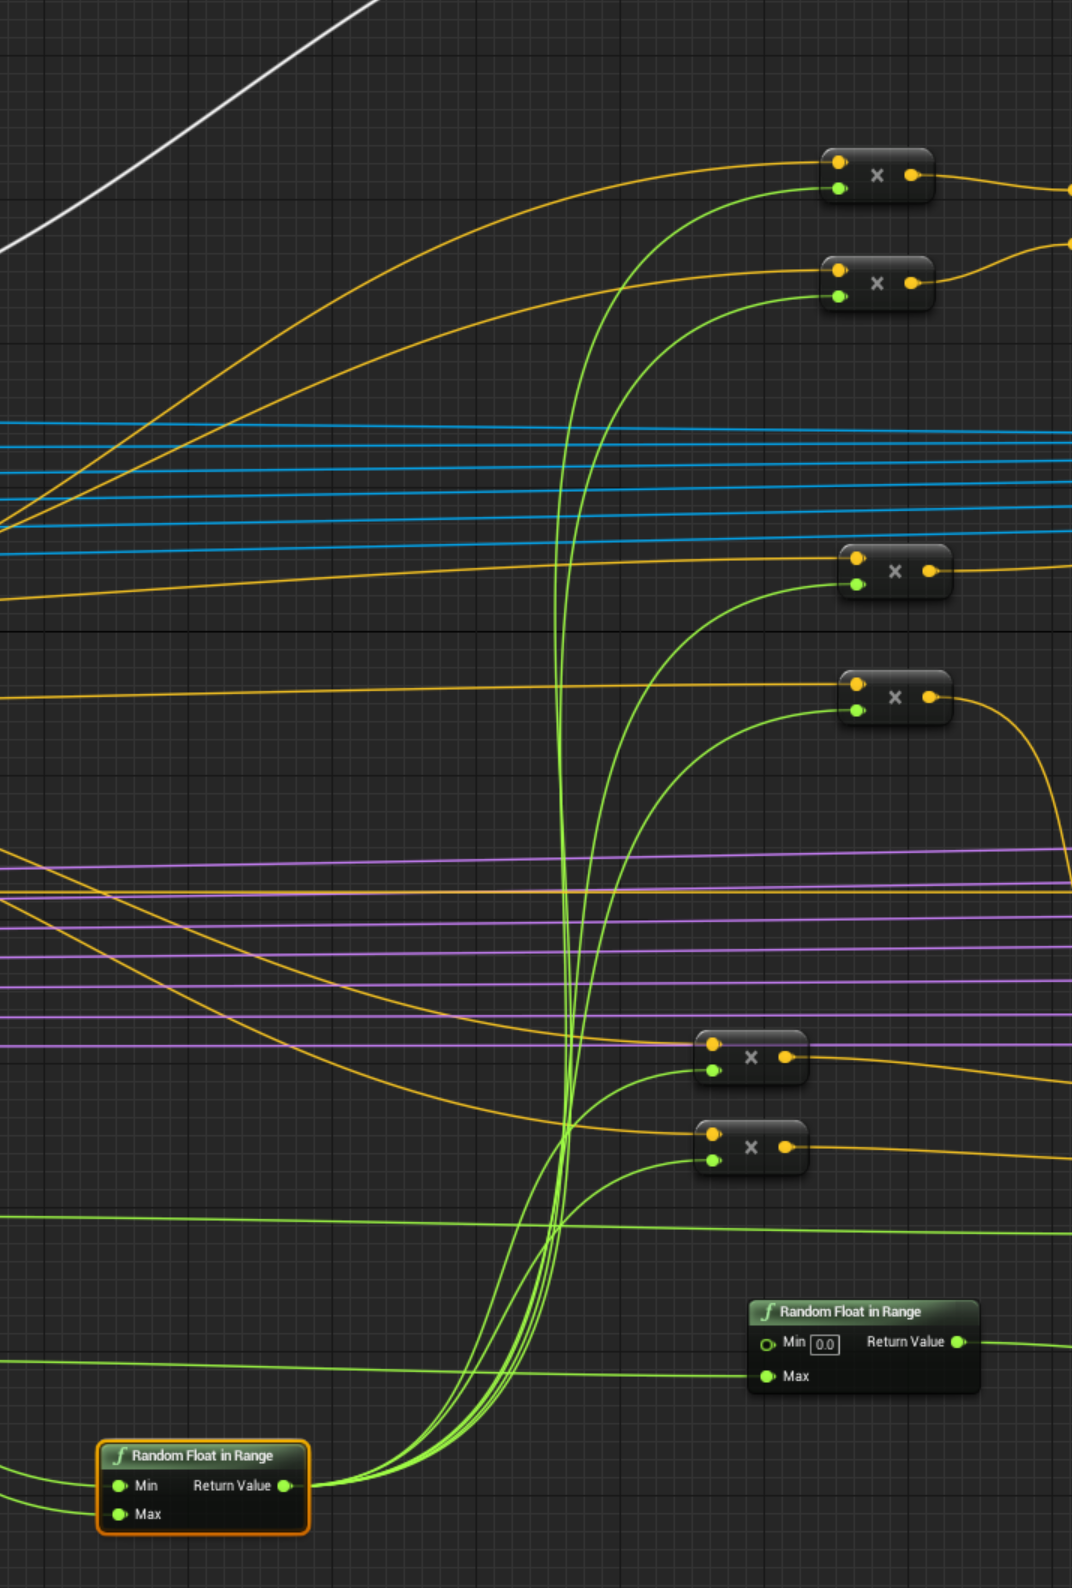Screen dimensions: 1072x1588
Task: Click the multiply symbol on the bottommost multiply node
Action: point(751,1148)
